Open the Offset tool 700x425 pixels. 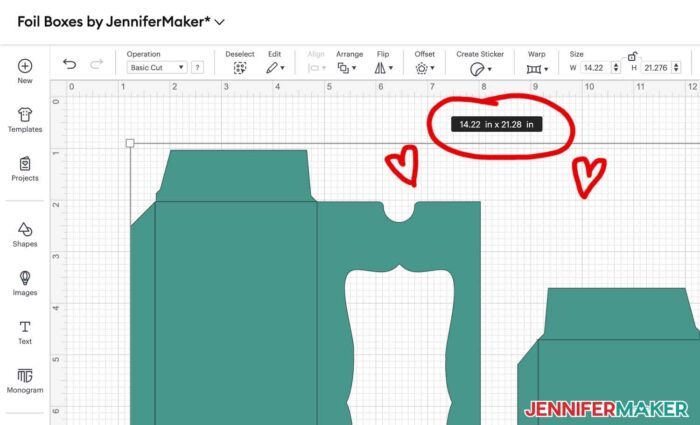(x=421, y=68)
